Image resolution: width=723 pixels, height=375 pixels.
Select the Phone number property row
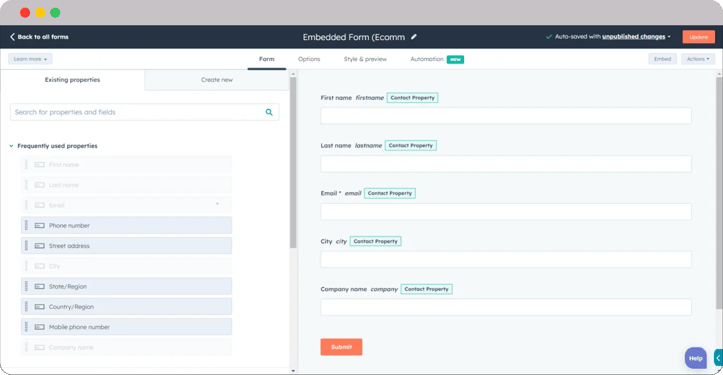coord(126,226)
